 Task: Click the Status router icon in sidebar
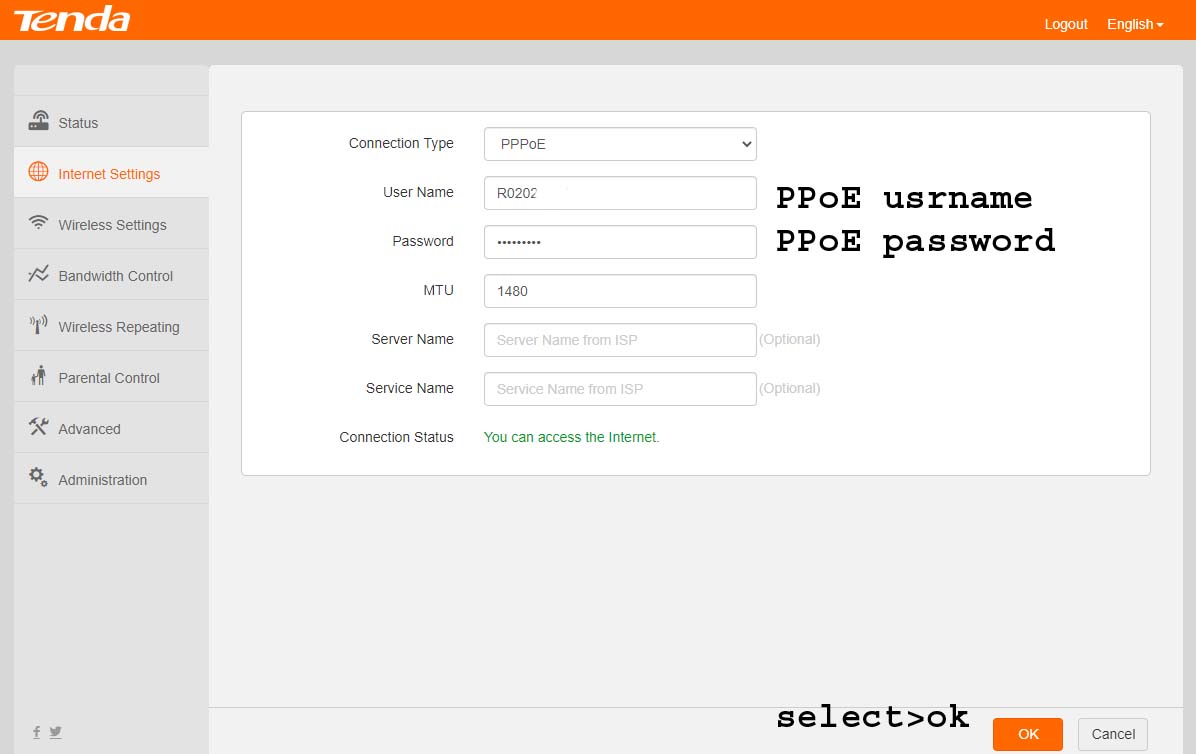pos(38,121)
